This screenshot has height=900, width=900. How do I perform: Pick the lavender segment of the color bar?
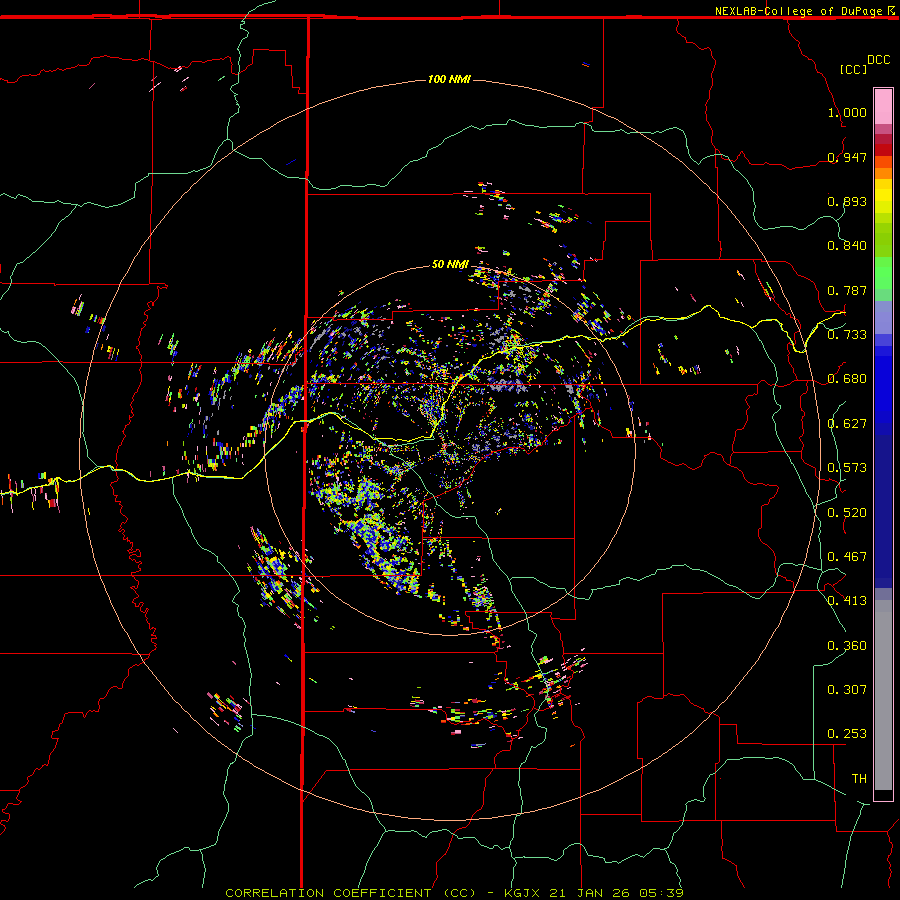point(883,317)
